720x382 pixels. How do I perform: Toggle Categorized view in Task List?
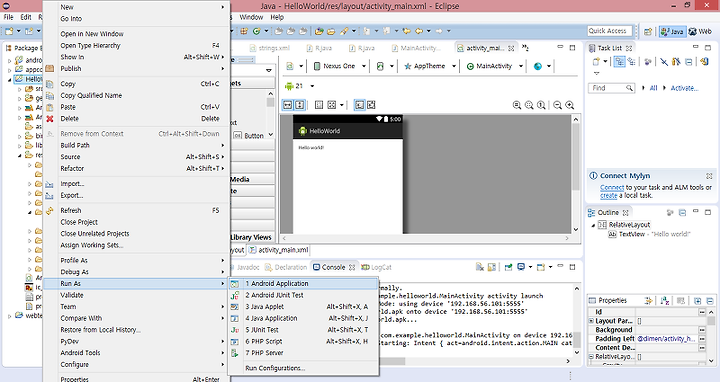click(x=619, y=62)
